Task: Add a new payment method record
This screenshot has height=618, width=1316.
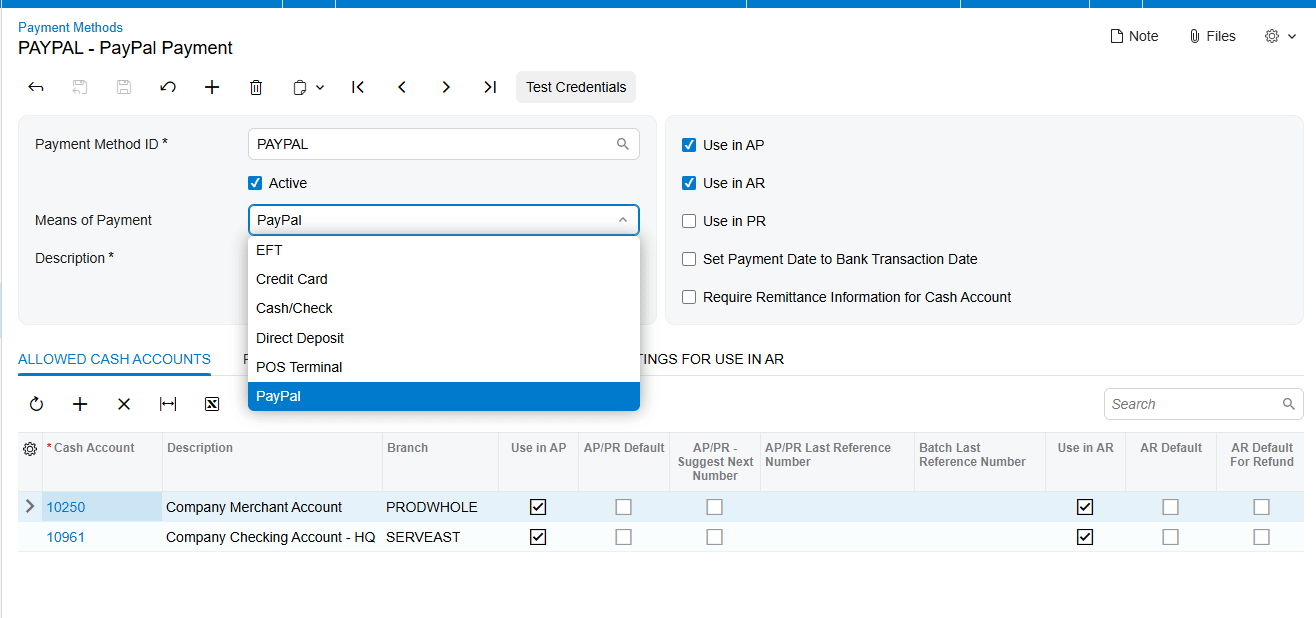Action: (212, 87)
